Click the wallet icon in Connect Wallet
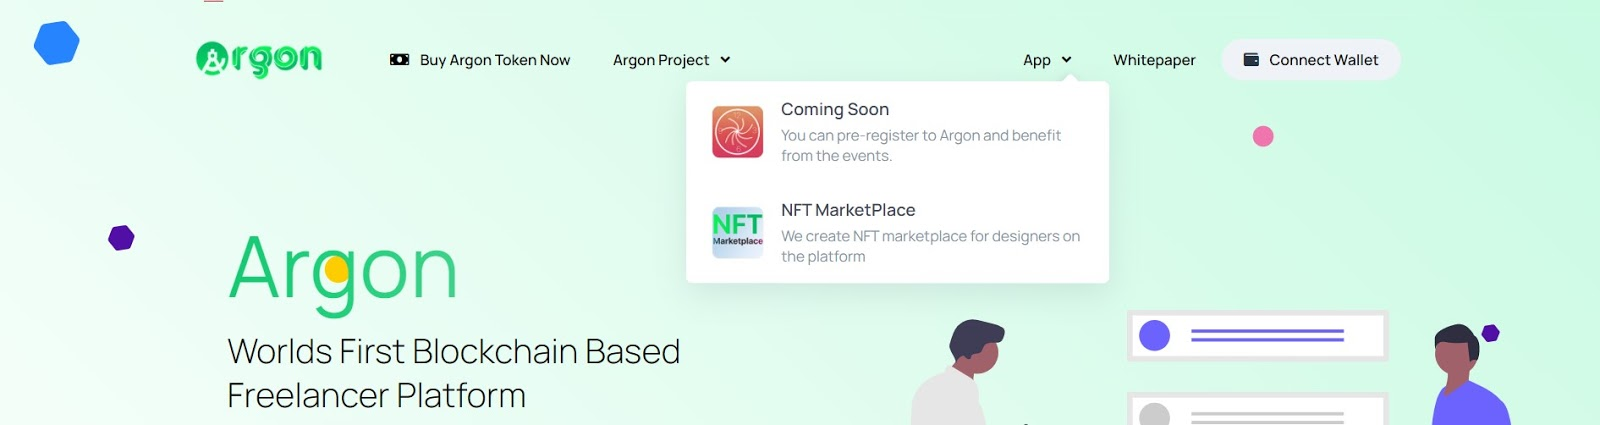Screen dimensions: 1600x425 (1251, 60)
